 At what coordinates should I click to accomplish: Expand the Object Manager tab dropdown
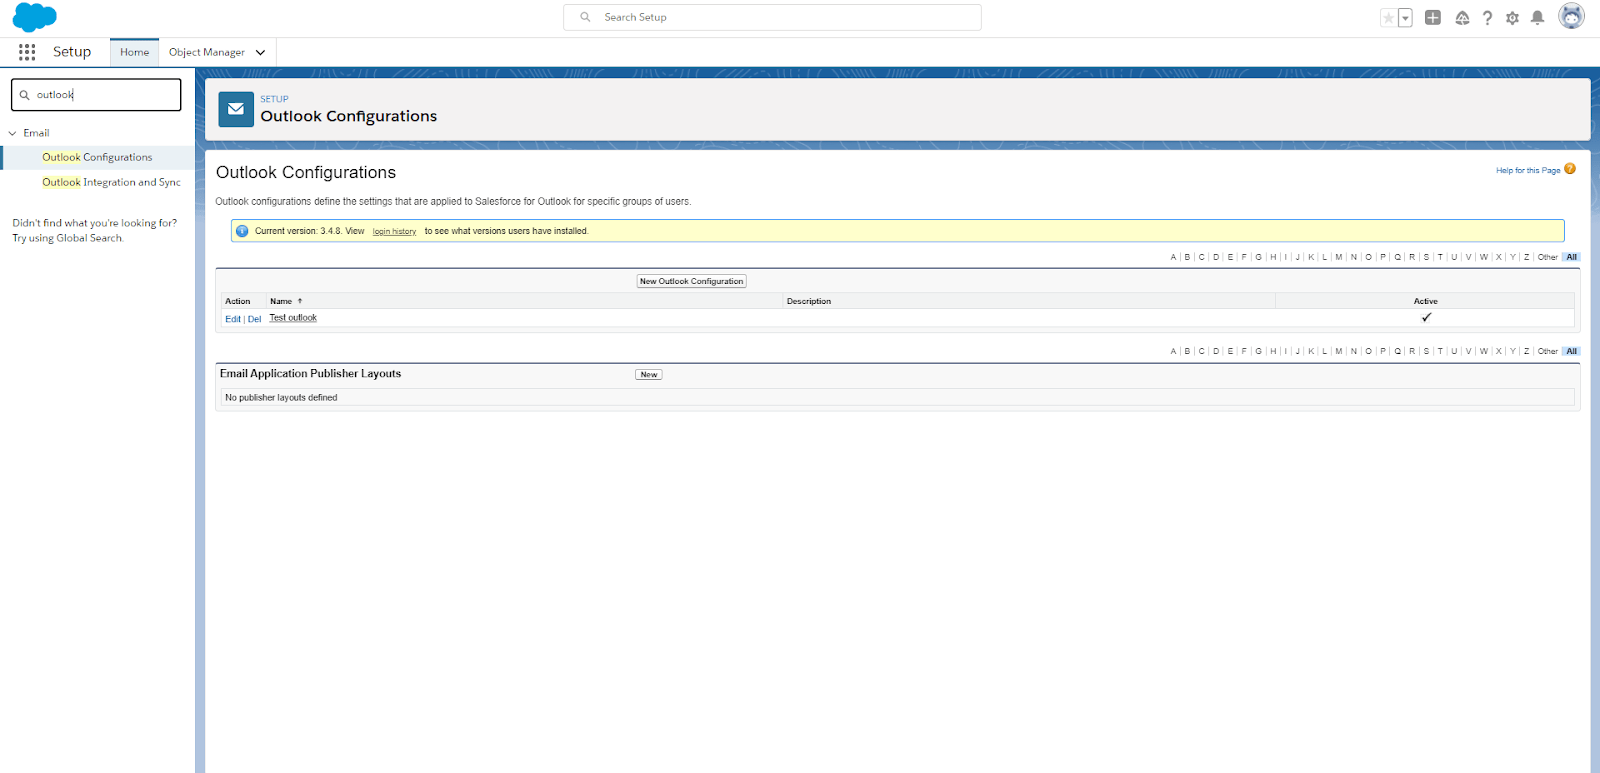[x=260, y=52]
